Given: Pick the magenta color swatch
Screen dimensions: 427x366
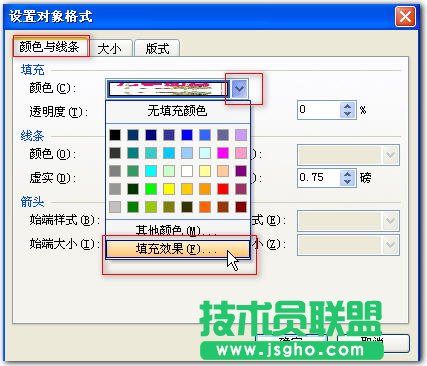Looking at the screenshot, I should click(223, 153).
